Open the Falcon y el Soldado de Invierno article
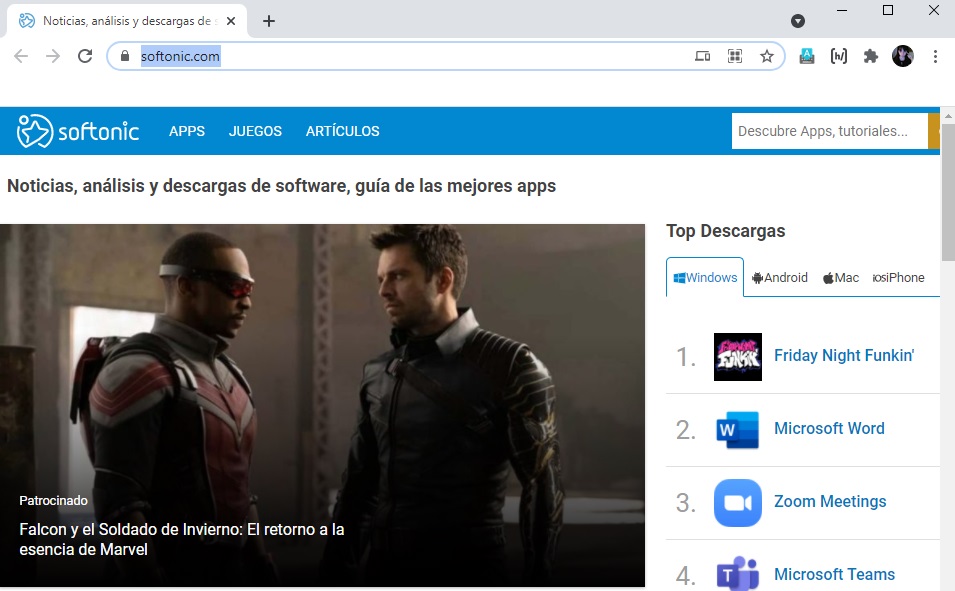Screen dimensions: 955x591 pyautogui.click(x=181, y=539)
